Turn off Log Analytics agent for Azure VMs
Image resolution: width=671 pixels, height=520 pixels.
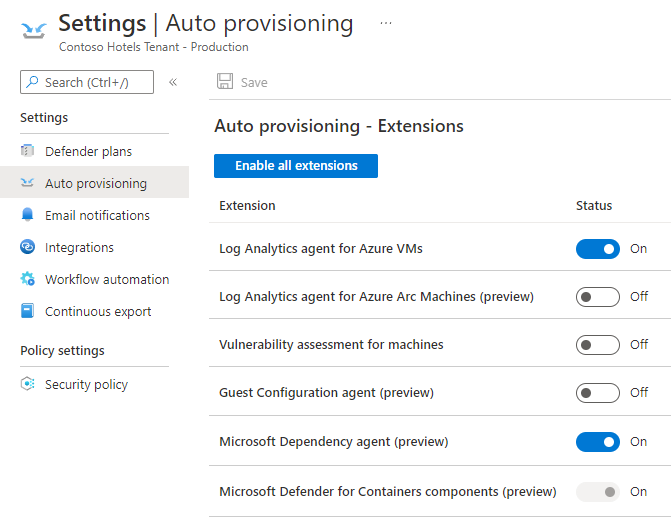(x=597, y=249)
